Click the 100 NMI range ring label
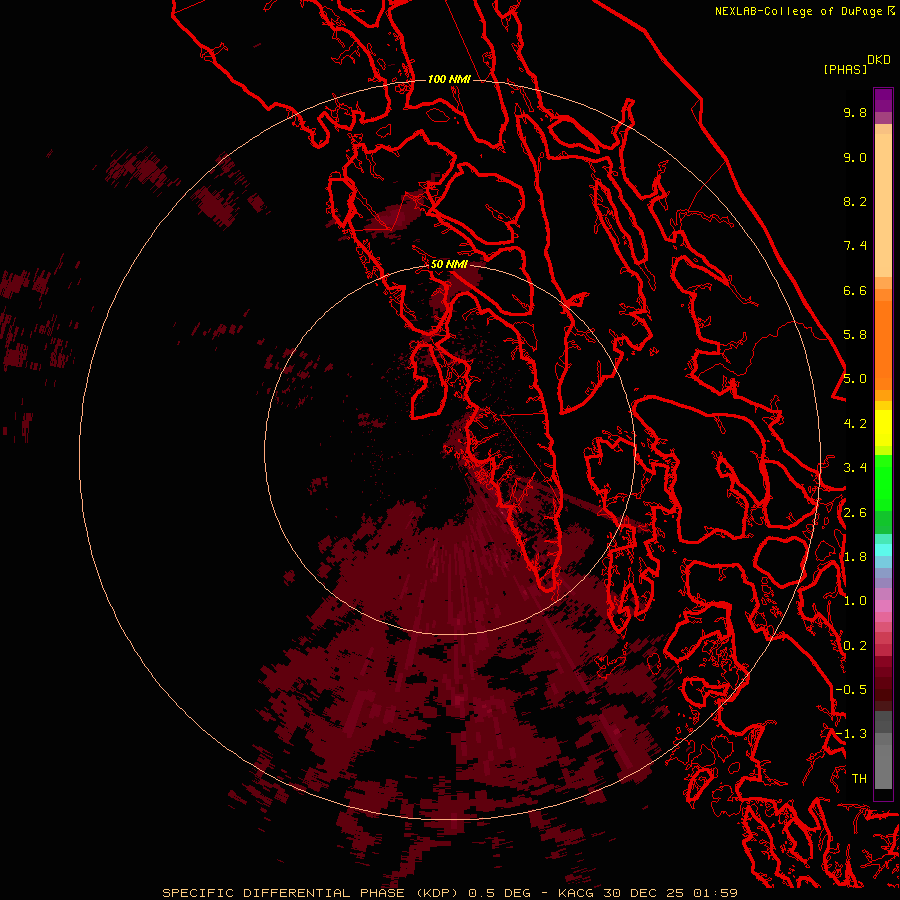Image resolution: width=900 pixels, height=900 pixels. (x=449, y=79)
